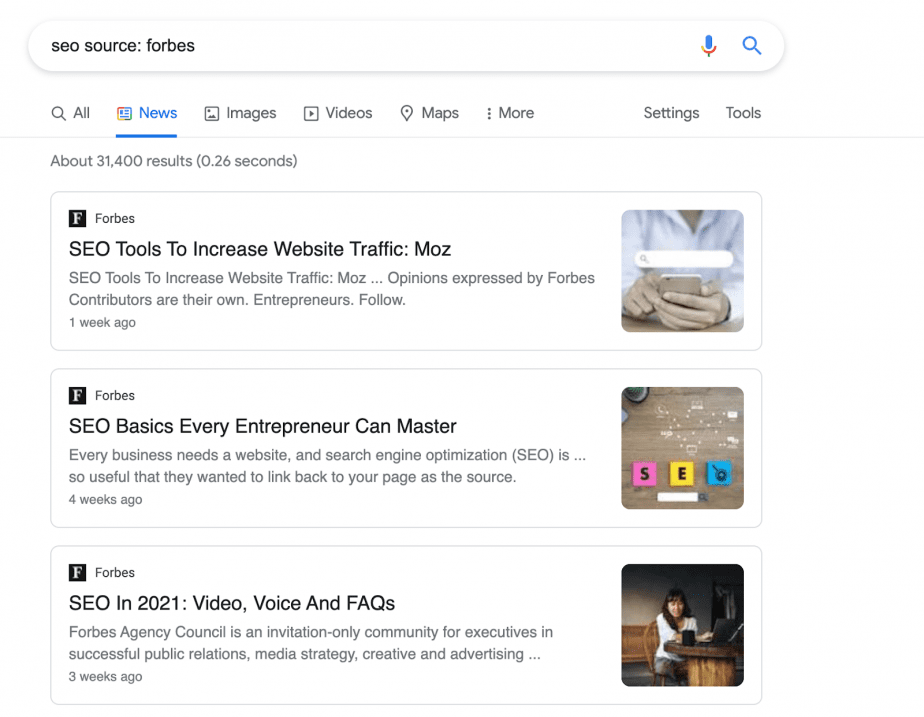
Task: Click '1 week ago' timestamp
Action: coord(102,322)
